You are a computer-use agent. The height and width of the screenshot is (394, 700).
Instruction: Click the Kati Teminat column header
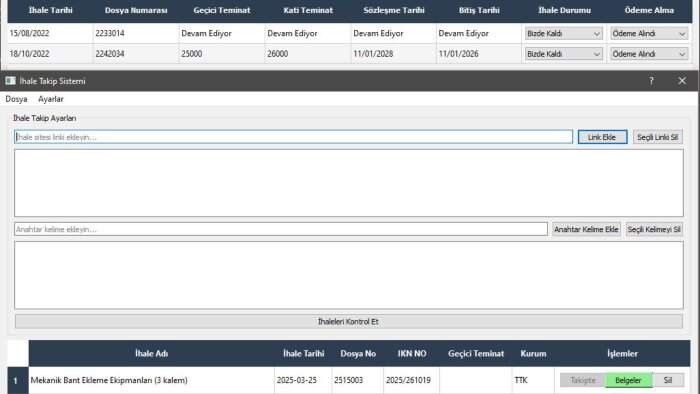pyautogui.click(x=308, y=10)
